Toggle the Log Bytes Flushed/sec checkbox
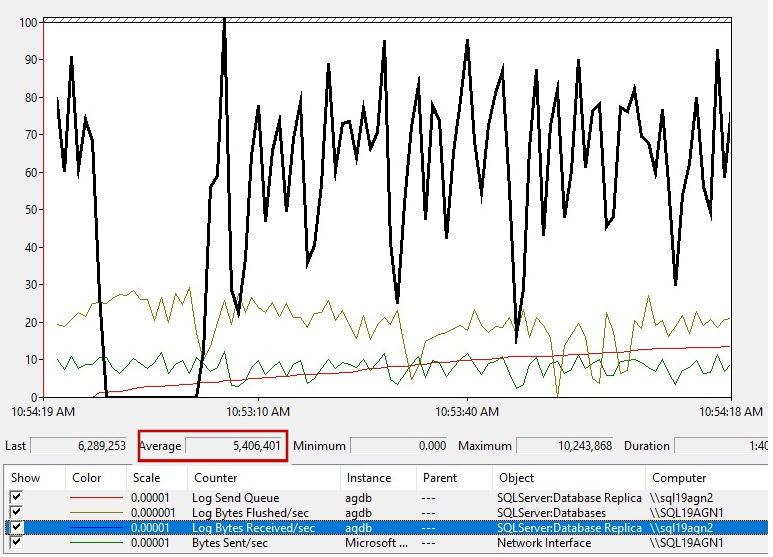The height and width of the screenshot is (557, 773). coord(17,513)
